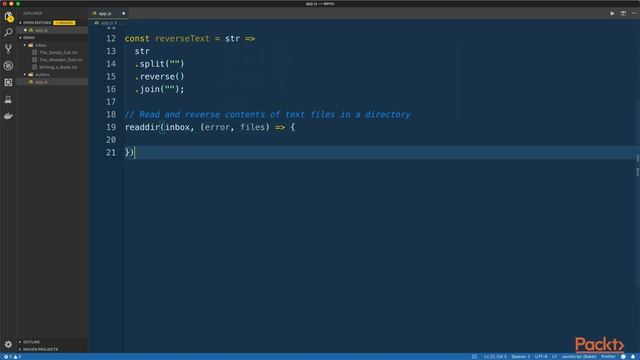Open the editor More Actions menu
Screen dimensions: 640x360
pyautogui.click(x=634, y=13)
